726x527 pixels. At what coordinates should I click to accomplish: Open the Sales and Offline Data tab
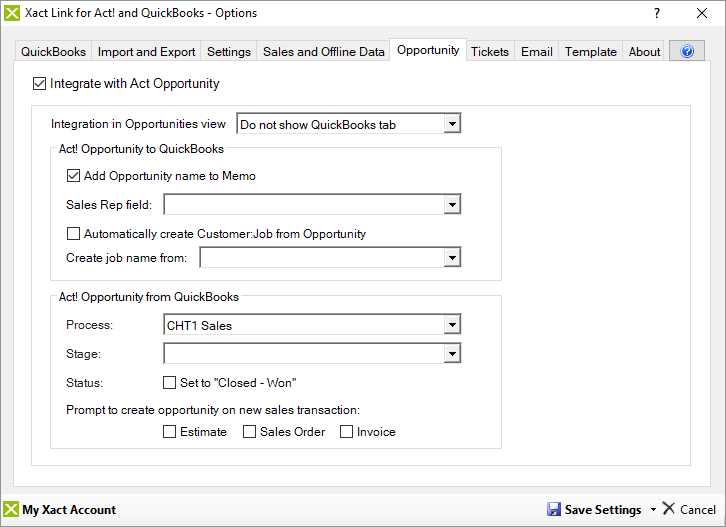324,51
